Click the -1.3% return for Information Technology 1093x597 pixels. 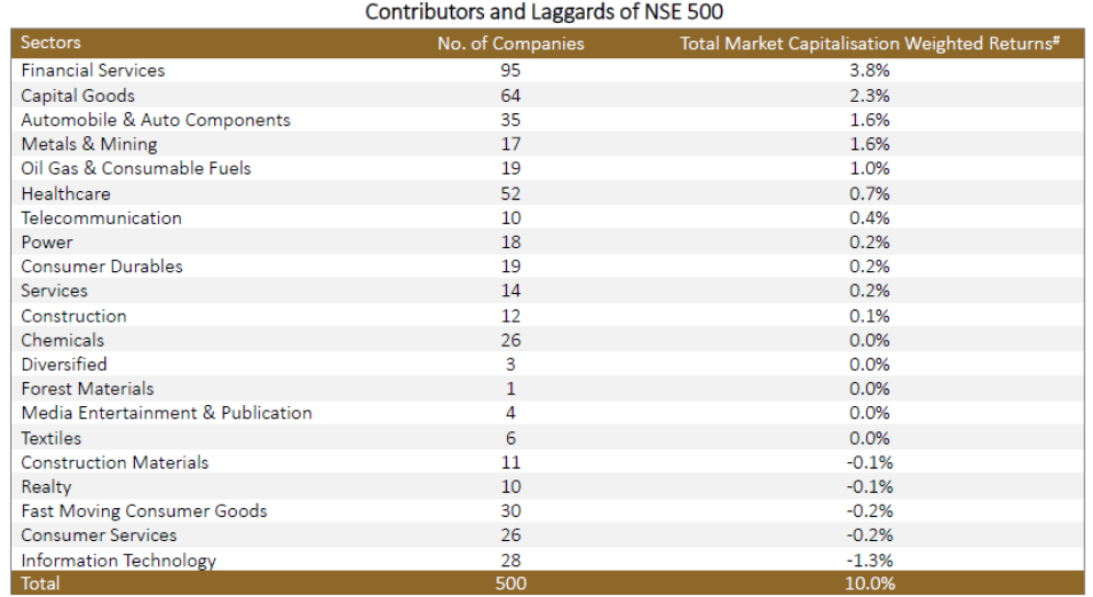pos(869,561)
